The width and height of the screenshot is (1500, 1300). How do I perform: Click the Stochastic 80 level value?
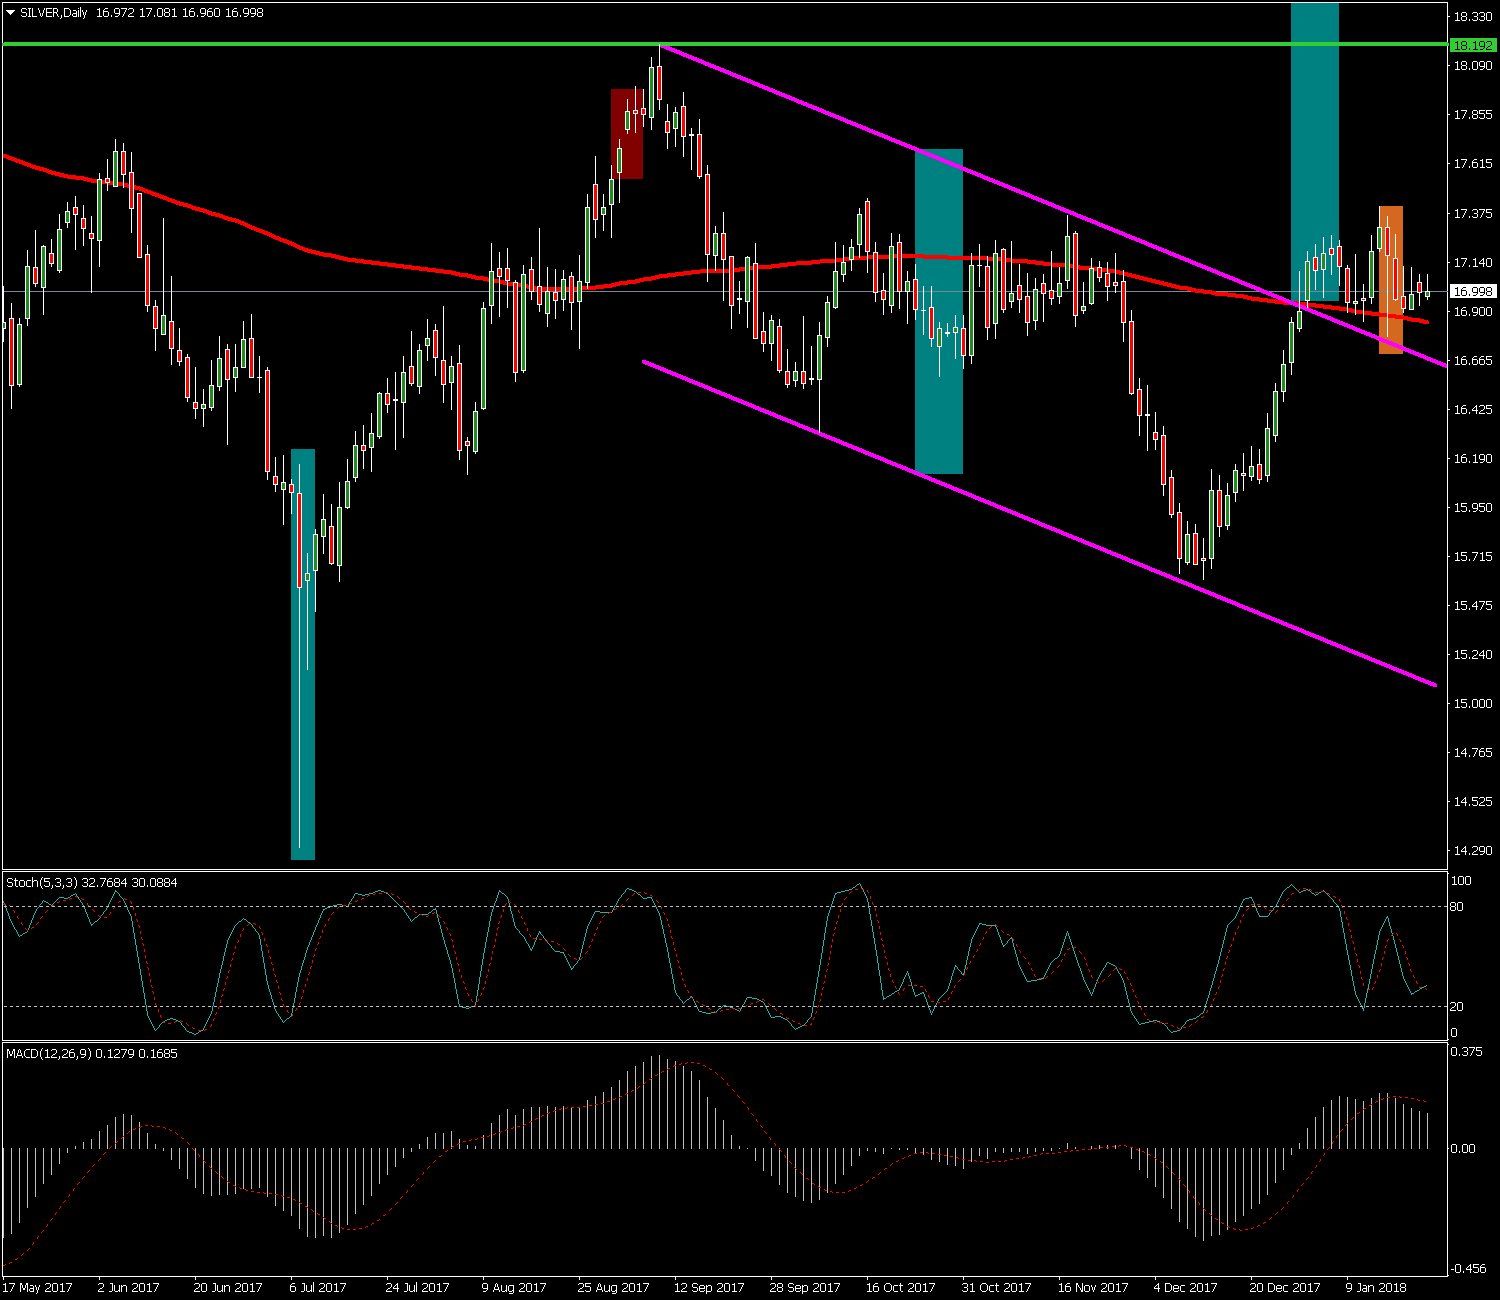(x=1456, y=907)
